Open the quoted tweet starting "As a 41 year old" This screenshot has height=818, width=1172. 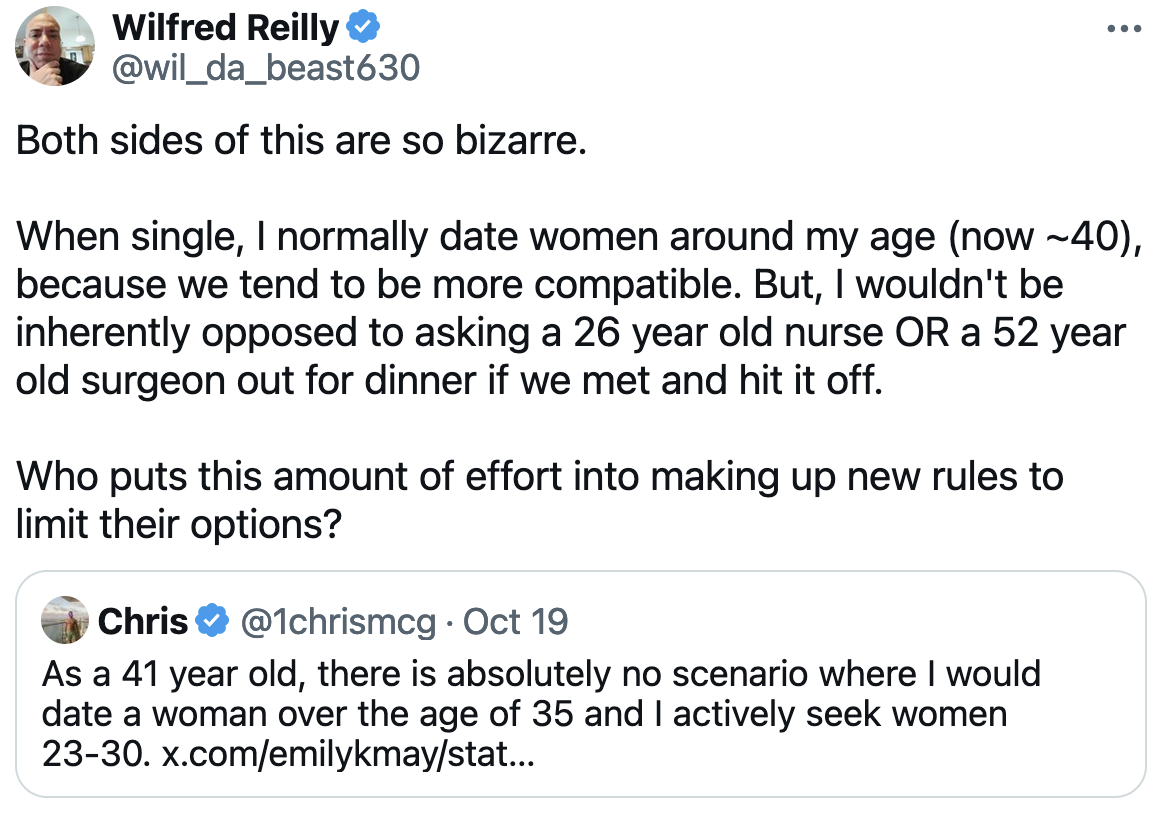pos(540,695)
